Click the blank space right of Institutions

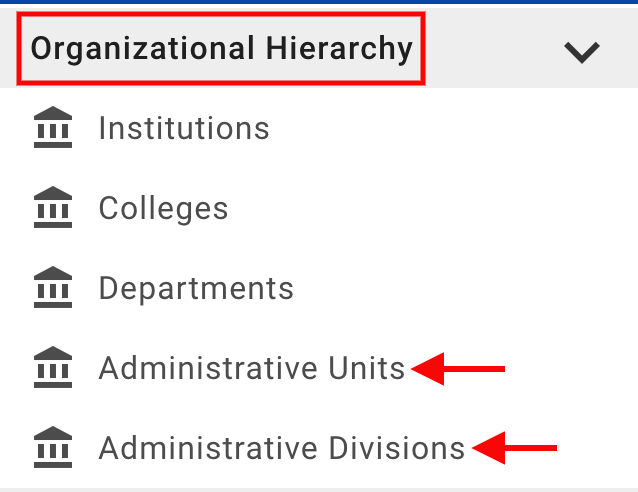pyautogui.click(x=450, y=129)
